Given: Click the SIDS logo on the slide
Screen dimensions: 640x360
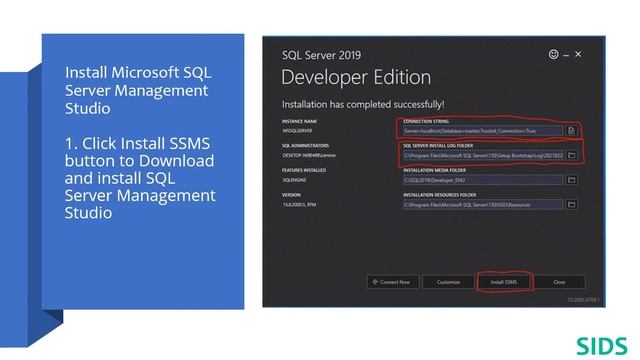Looking at the screenshot, I should point(602,346).
